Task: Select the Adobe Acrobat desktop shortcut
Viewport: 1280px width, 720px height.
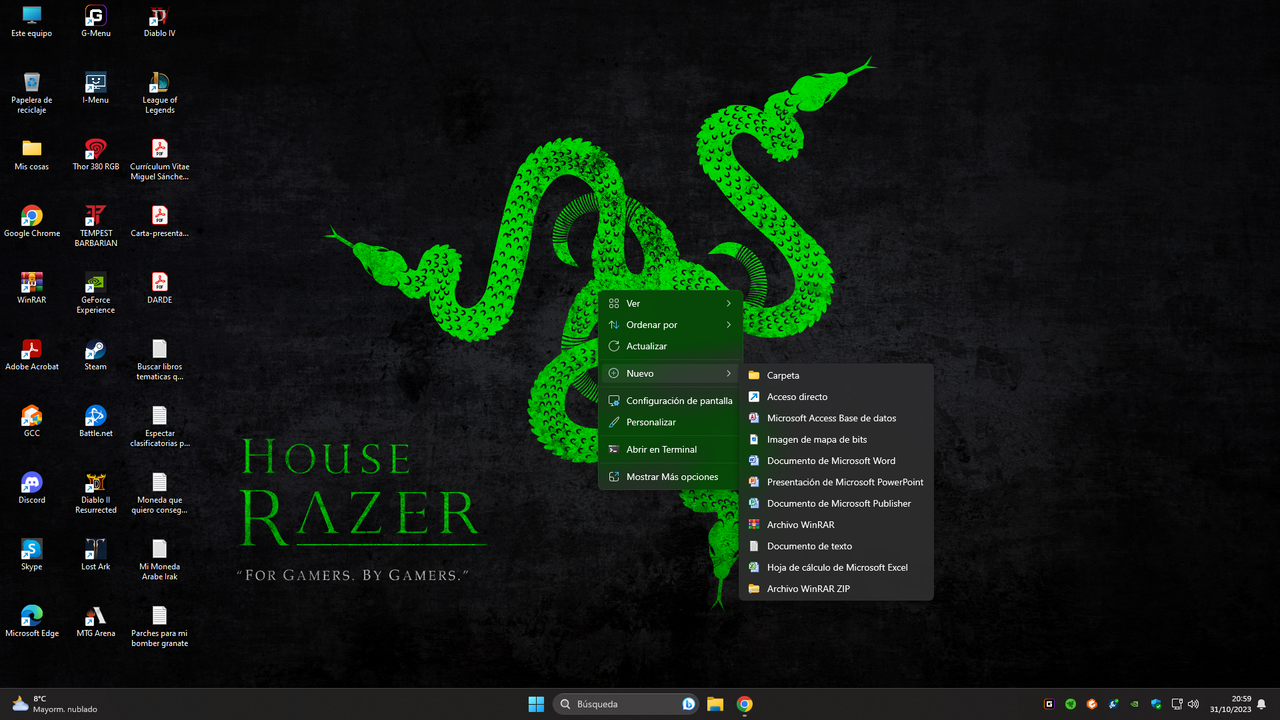Action: pyautogui.click(x=32, y=355)
